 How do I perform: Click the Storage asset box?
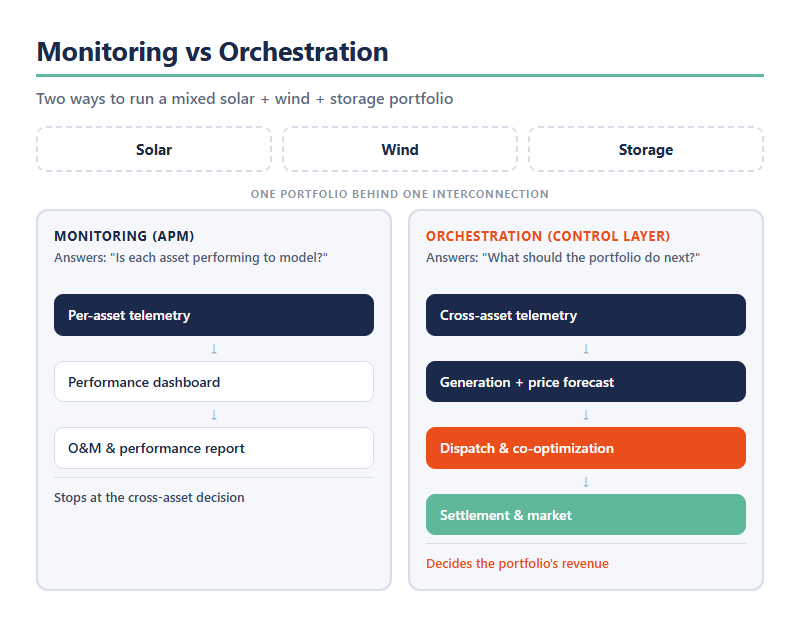[x=646, y=149]
